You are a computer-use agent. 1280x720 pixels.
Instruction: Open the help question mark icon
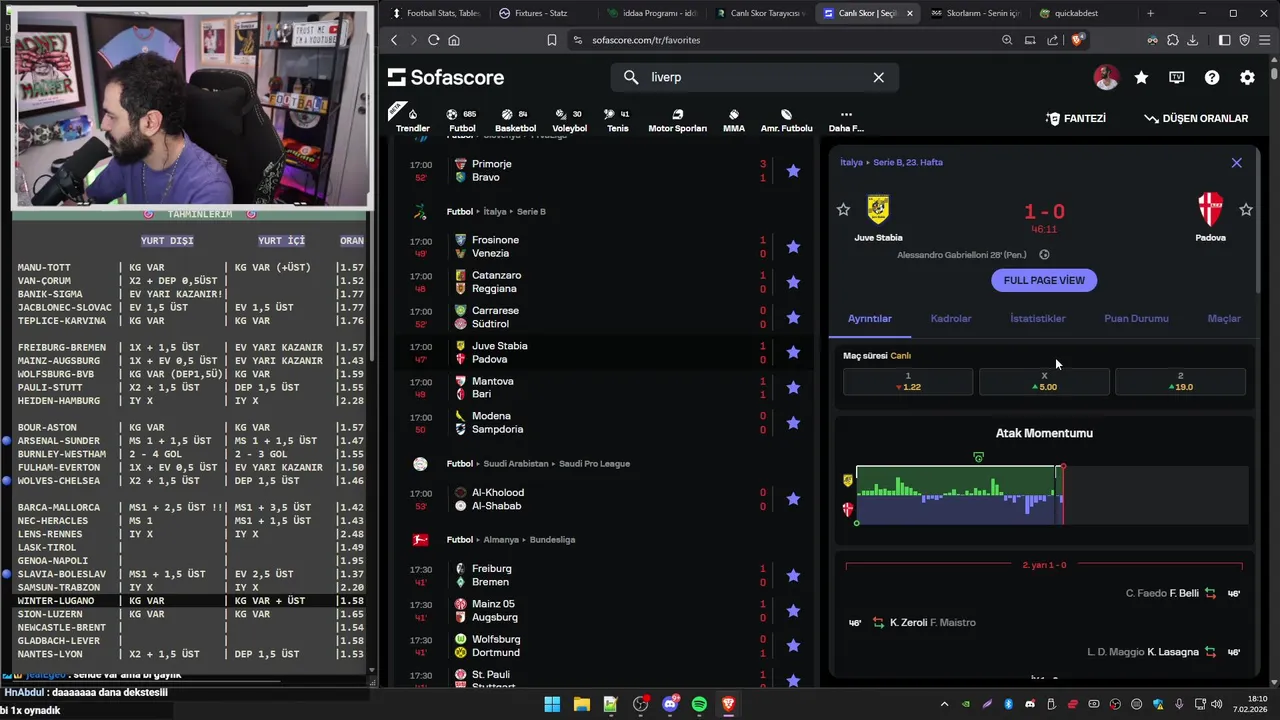tap(1212, 77)
